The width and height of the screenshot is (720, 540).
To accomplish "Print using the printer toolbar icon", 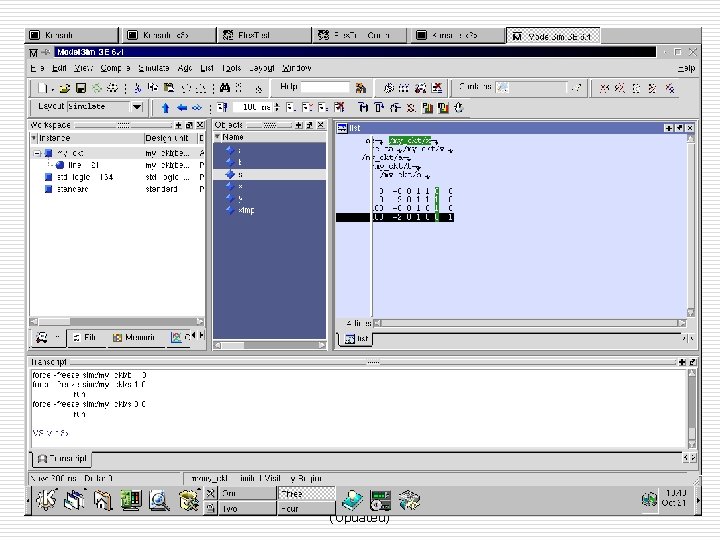I will click(112, 88).
